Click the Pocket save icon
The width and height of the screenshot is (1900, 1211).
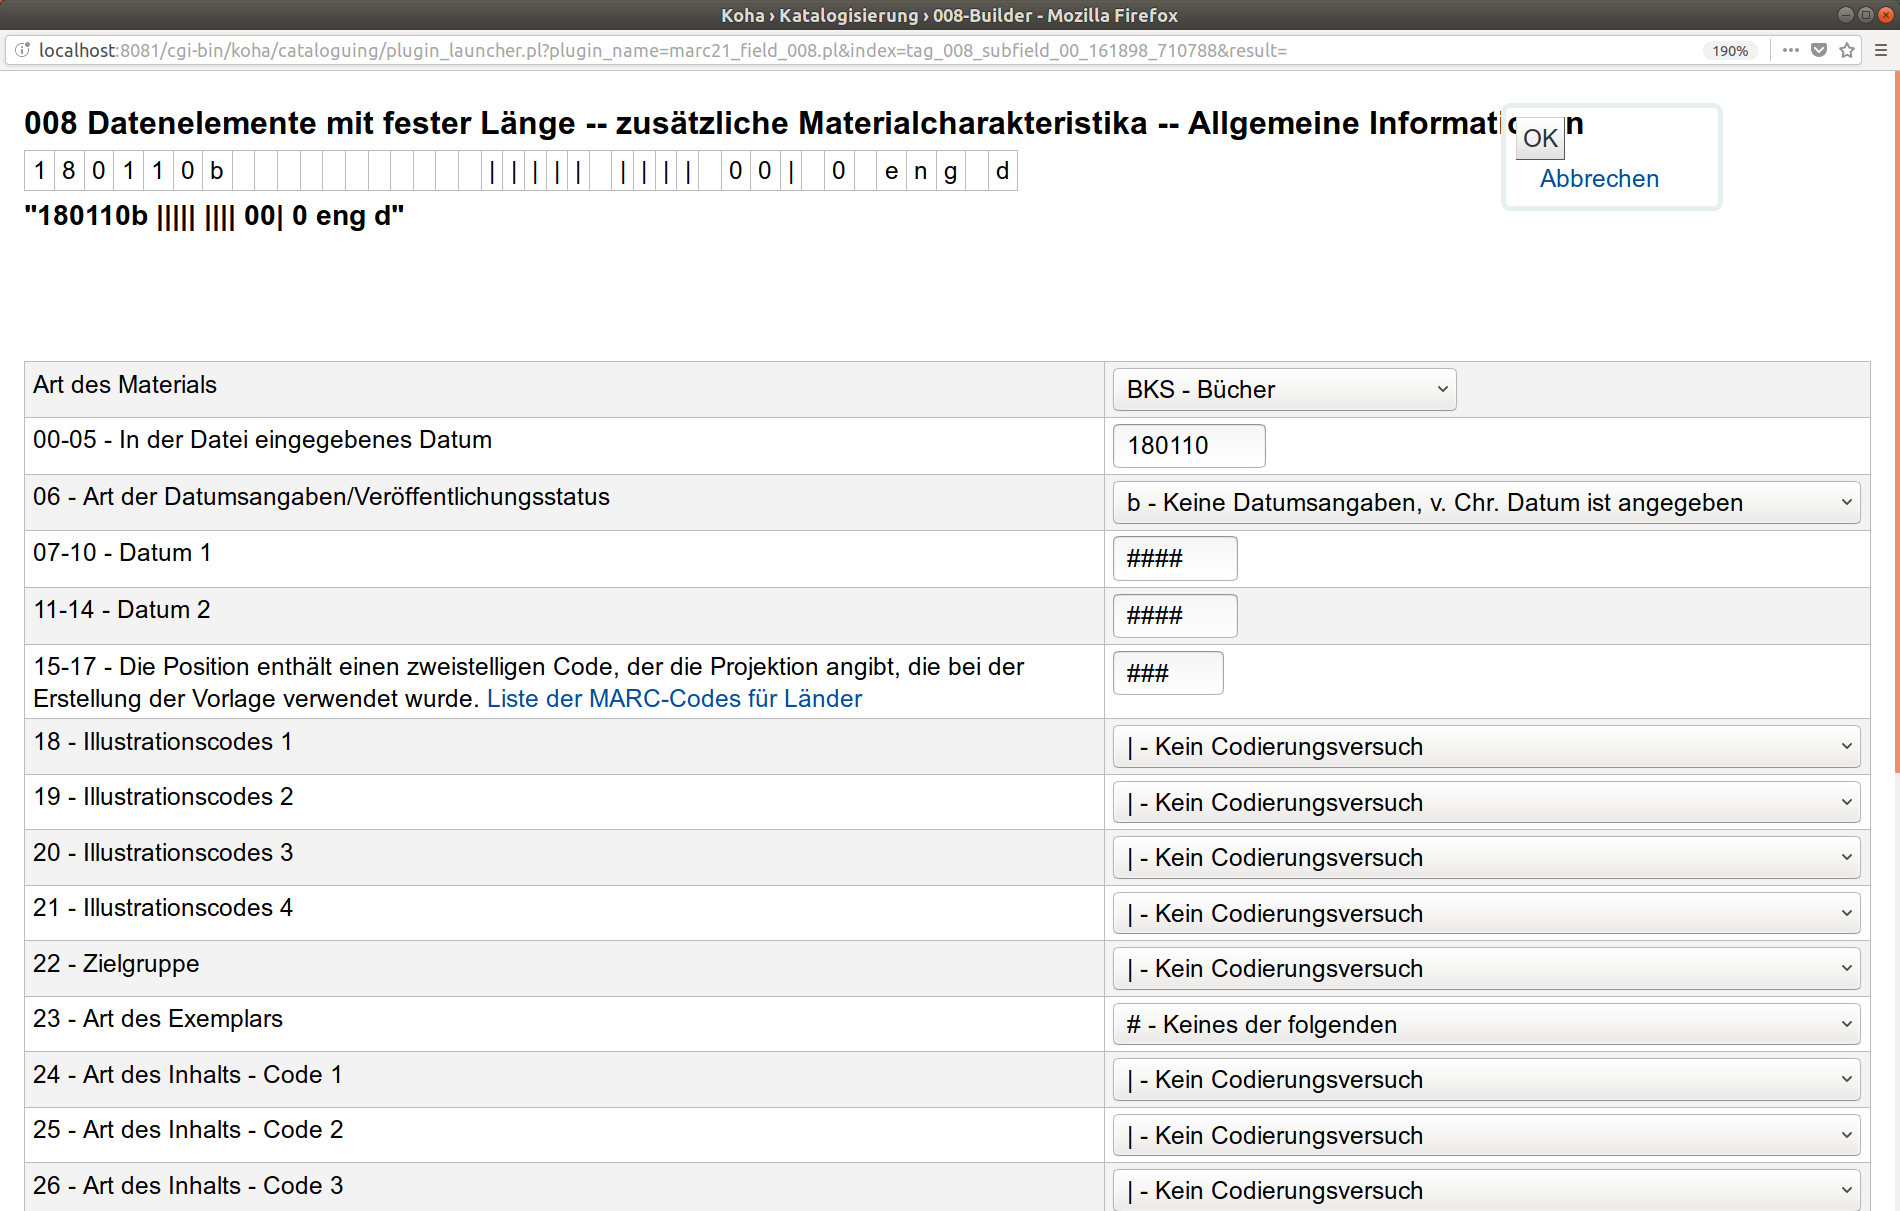point(1819,50)
